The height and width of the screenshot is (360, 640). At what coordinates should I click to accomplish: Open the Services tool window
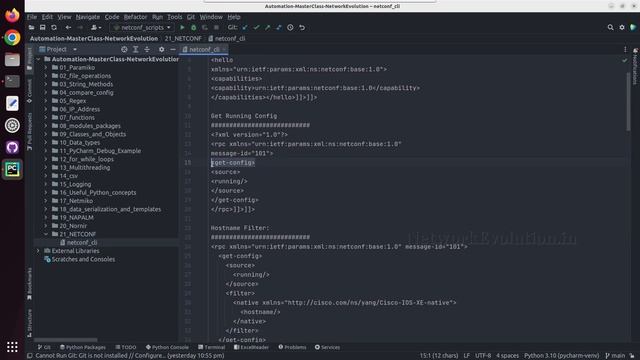point(327,347)
